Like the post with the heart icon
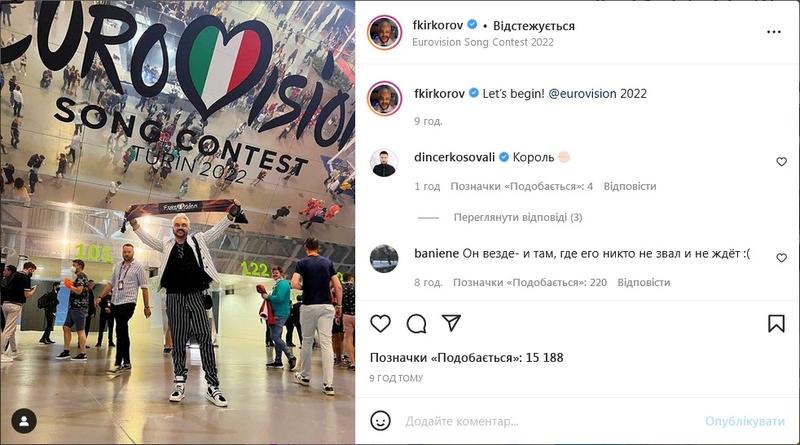The height and width of the screenshot is (445, 800). point(380,324)
